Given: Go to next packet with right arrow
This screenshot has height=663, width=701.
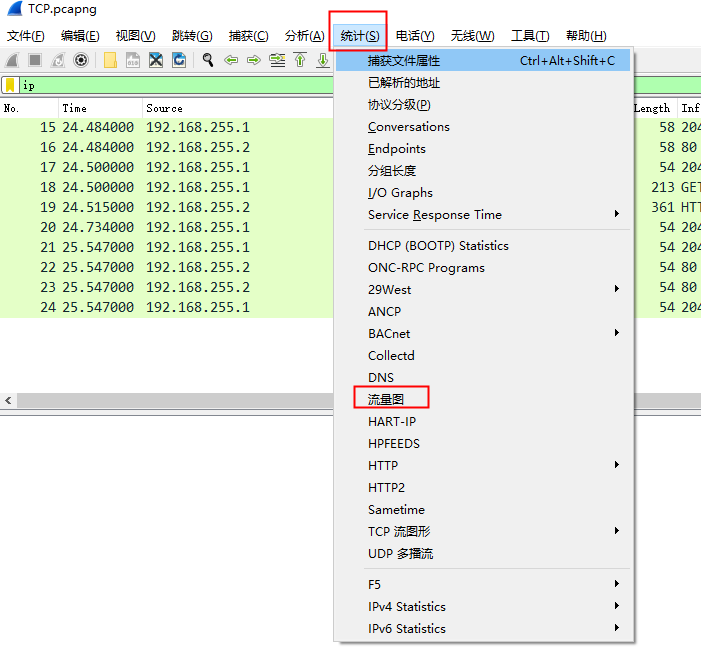Looking at the screenshot, I should click(x=254, y=60).
